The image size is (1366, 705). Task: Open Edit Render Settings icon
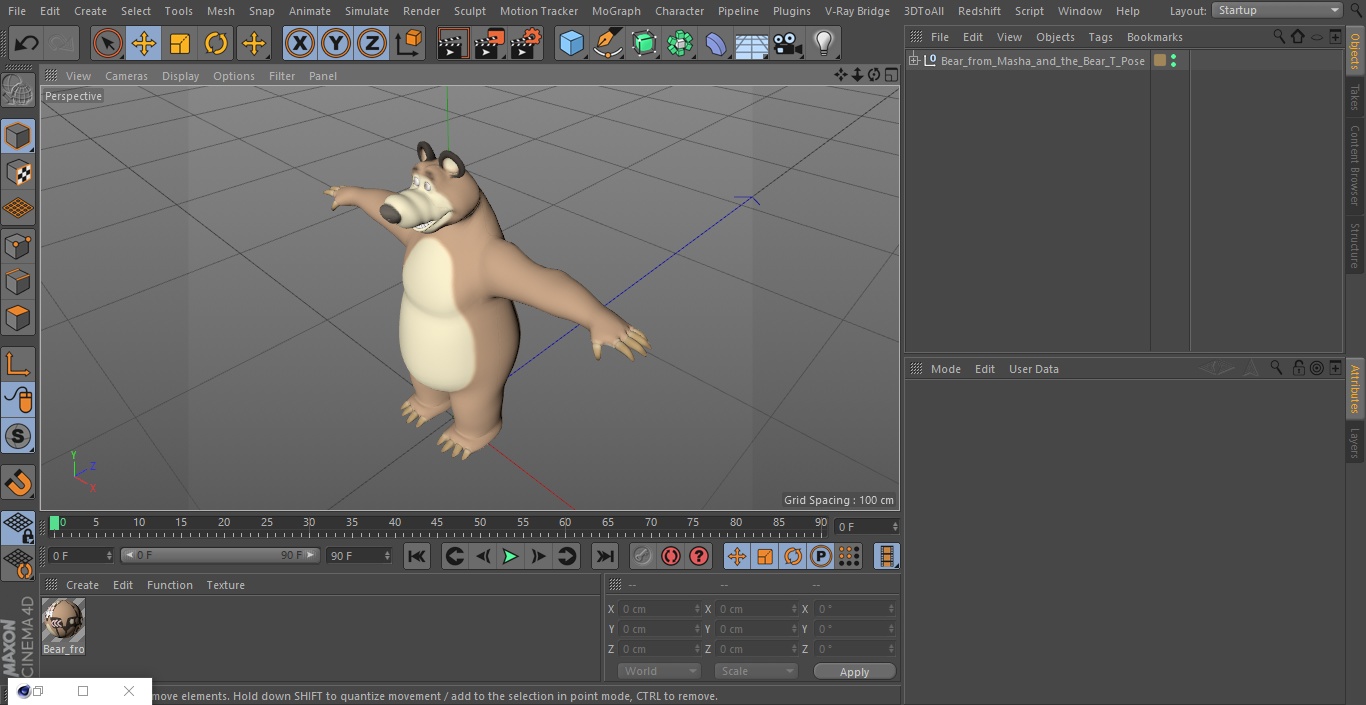(526, 43)
